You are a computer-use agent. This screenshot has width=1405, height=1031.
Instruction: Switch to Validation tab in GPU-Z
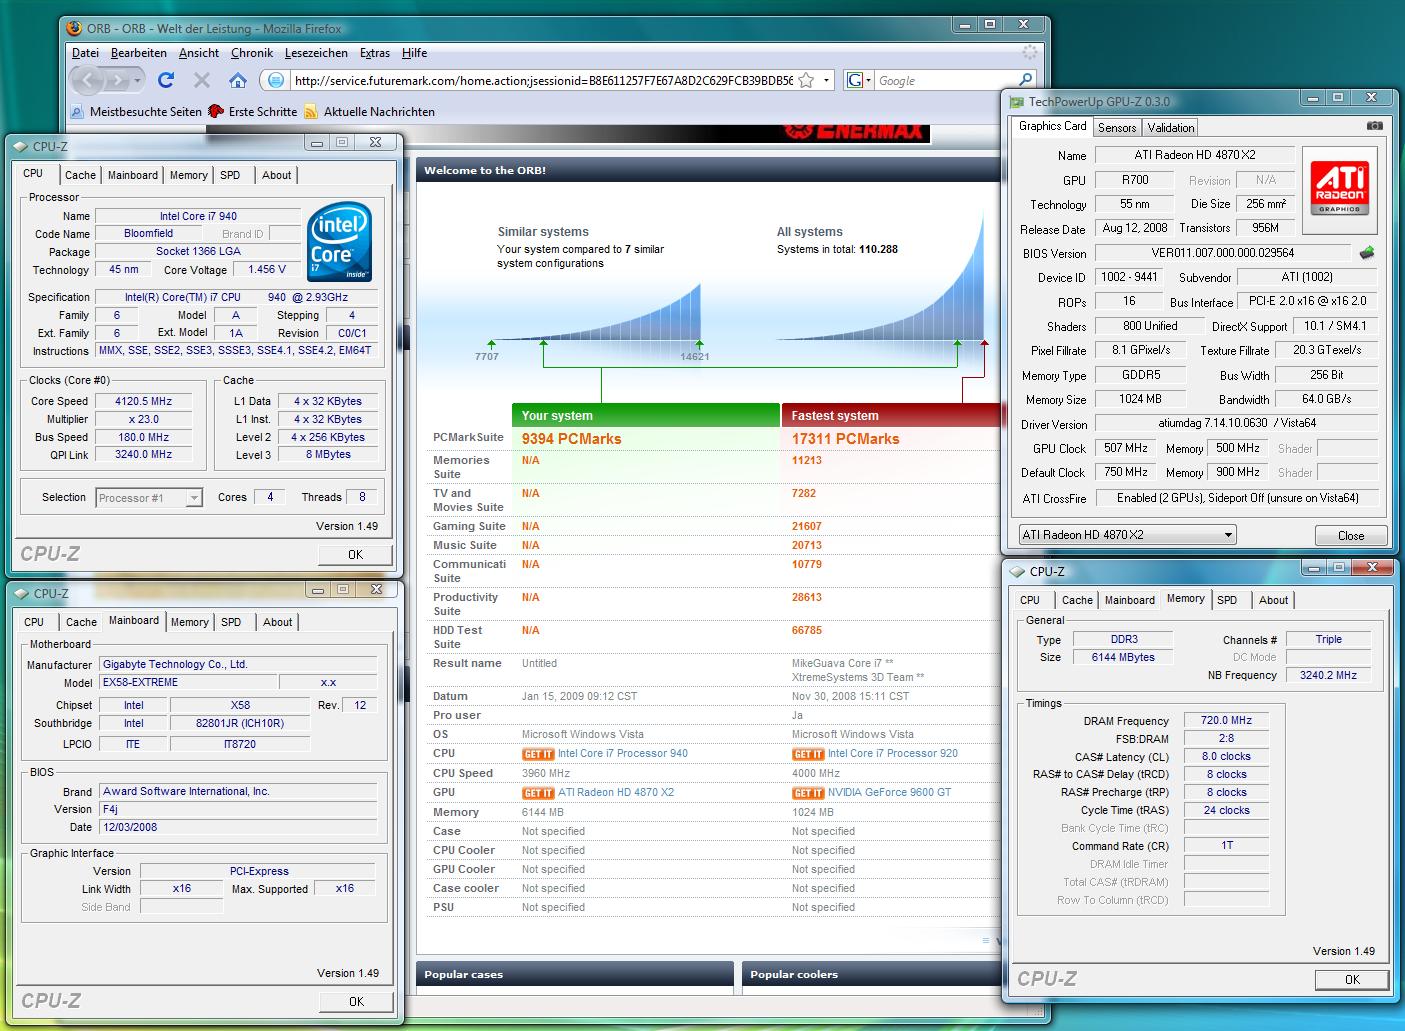click(1171, 127)
